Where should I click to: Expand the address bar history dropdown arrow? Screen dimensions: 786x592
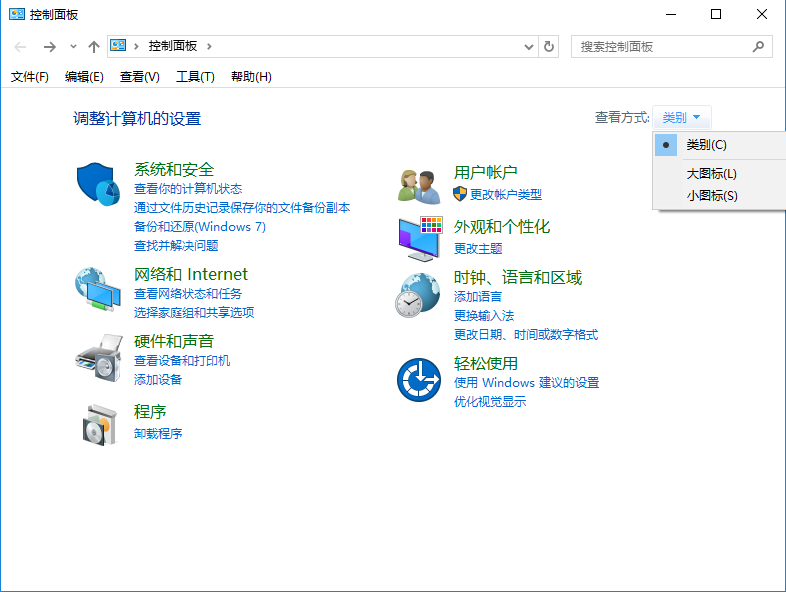pos(529,47)
